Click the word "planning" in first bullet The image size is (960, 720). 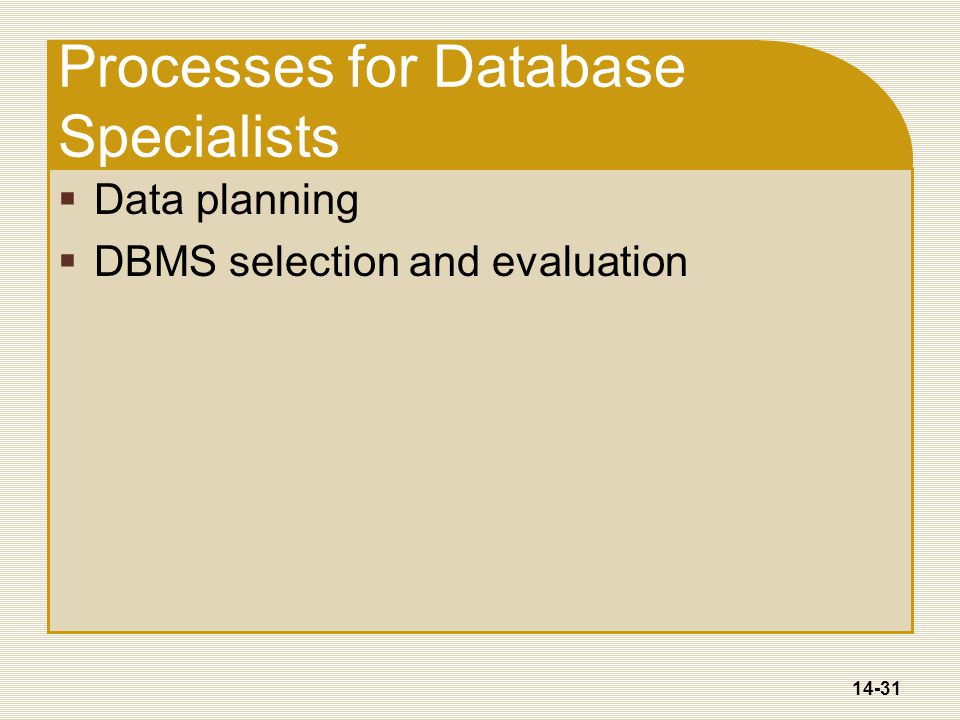click(277, 201)
